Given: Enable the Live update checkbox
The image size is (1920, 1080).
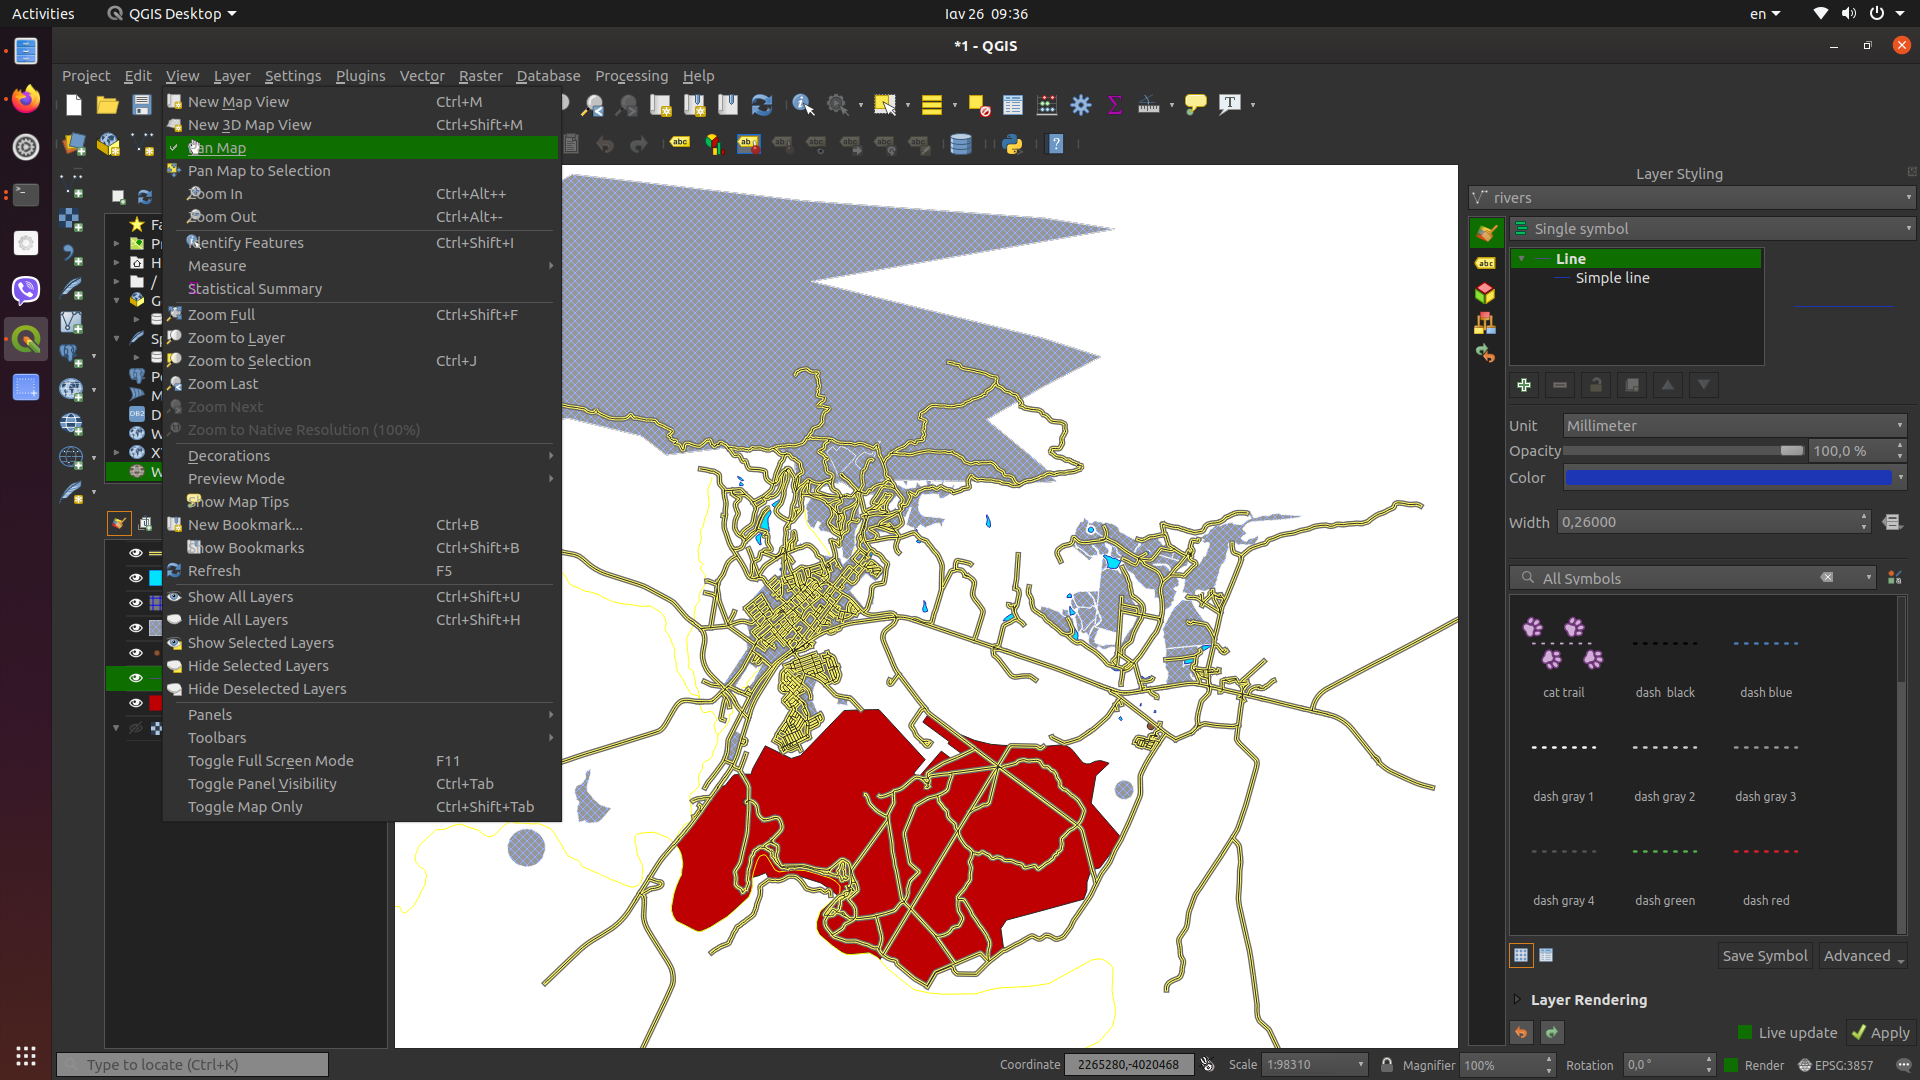Looking at the screenshot, I should (x=1744, y=1032).
